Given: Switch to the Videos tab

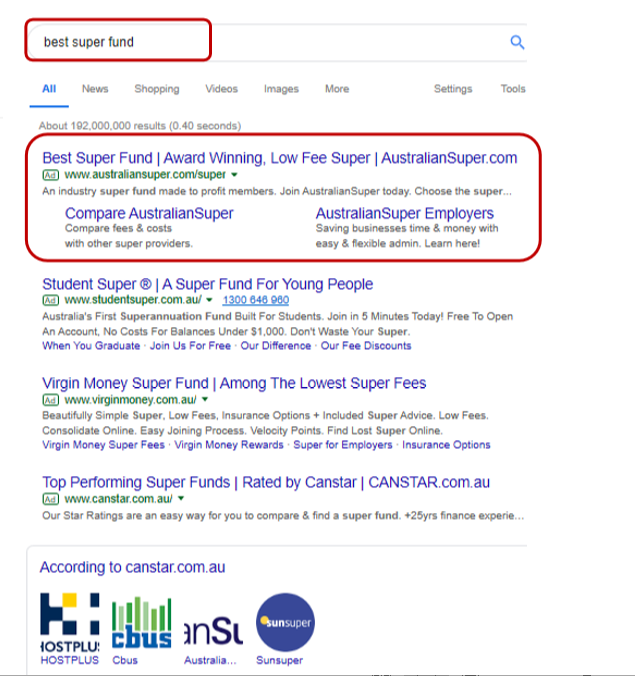Looking at the screenshot, I should point(221,89).
